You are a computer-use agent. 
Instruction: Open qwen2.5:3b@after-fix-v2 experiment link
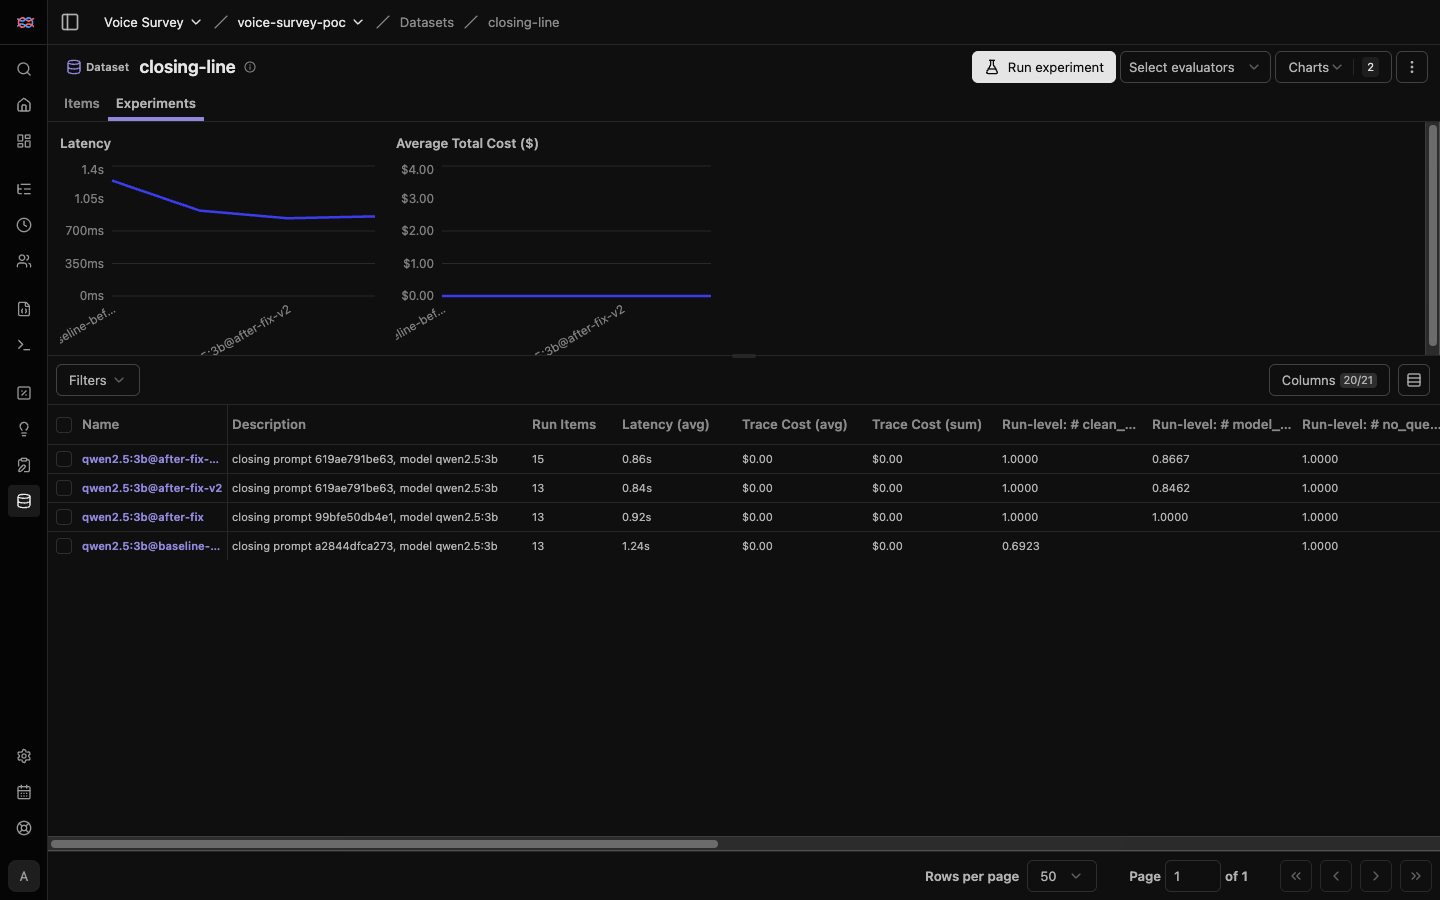click(x=152, y=488)
